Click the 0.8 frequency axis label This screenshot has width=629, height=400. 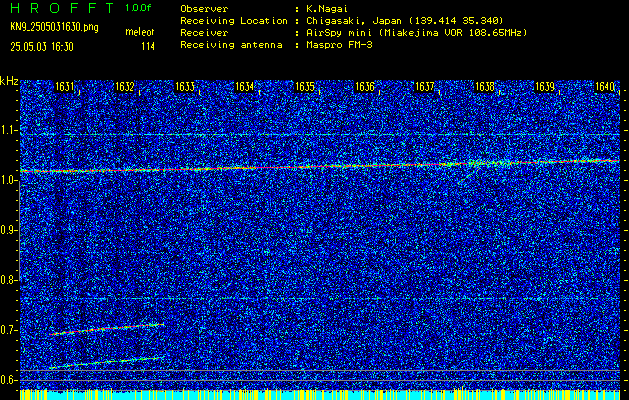pos(8,280)
